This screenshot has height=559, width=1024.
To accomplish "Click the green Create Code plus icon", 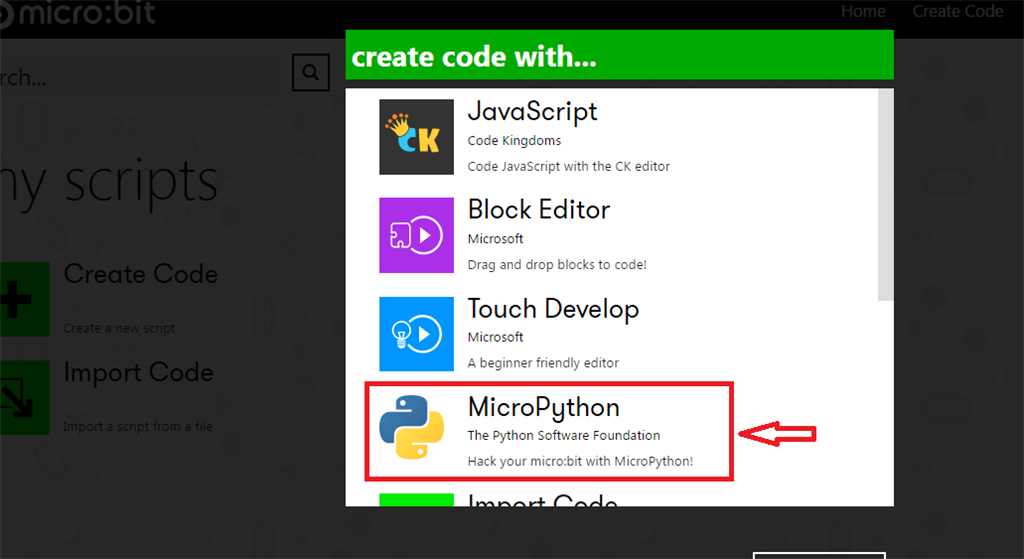I will 25,299.
